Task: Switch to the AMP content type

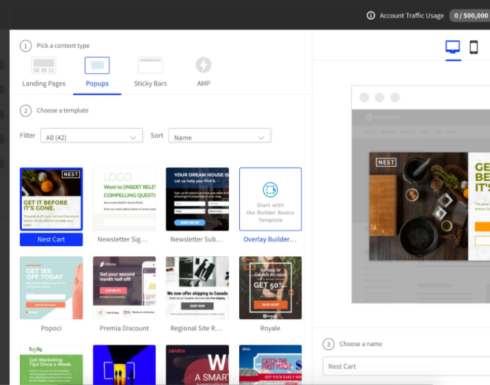Action: (x=203, y=73)
